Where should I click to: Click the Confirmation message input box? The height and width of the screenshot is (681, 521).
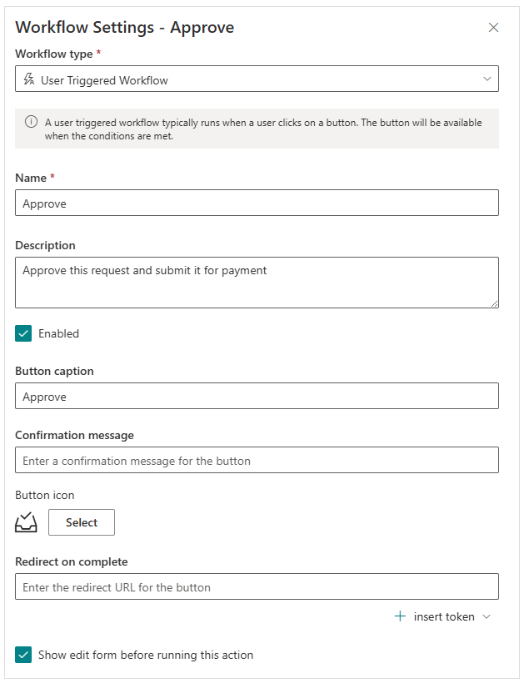[x=257, y=460]
